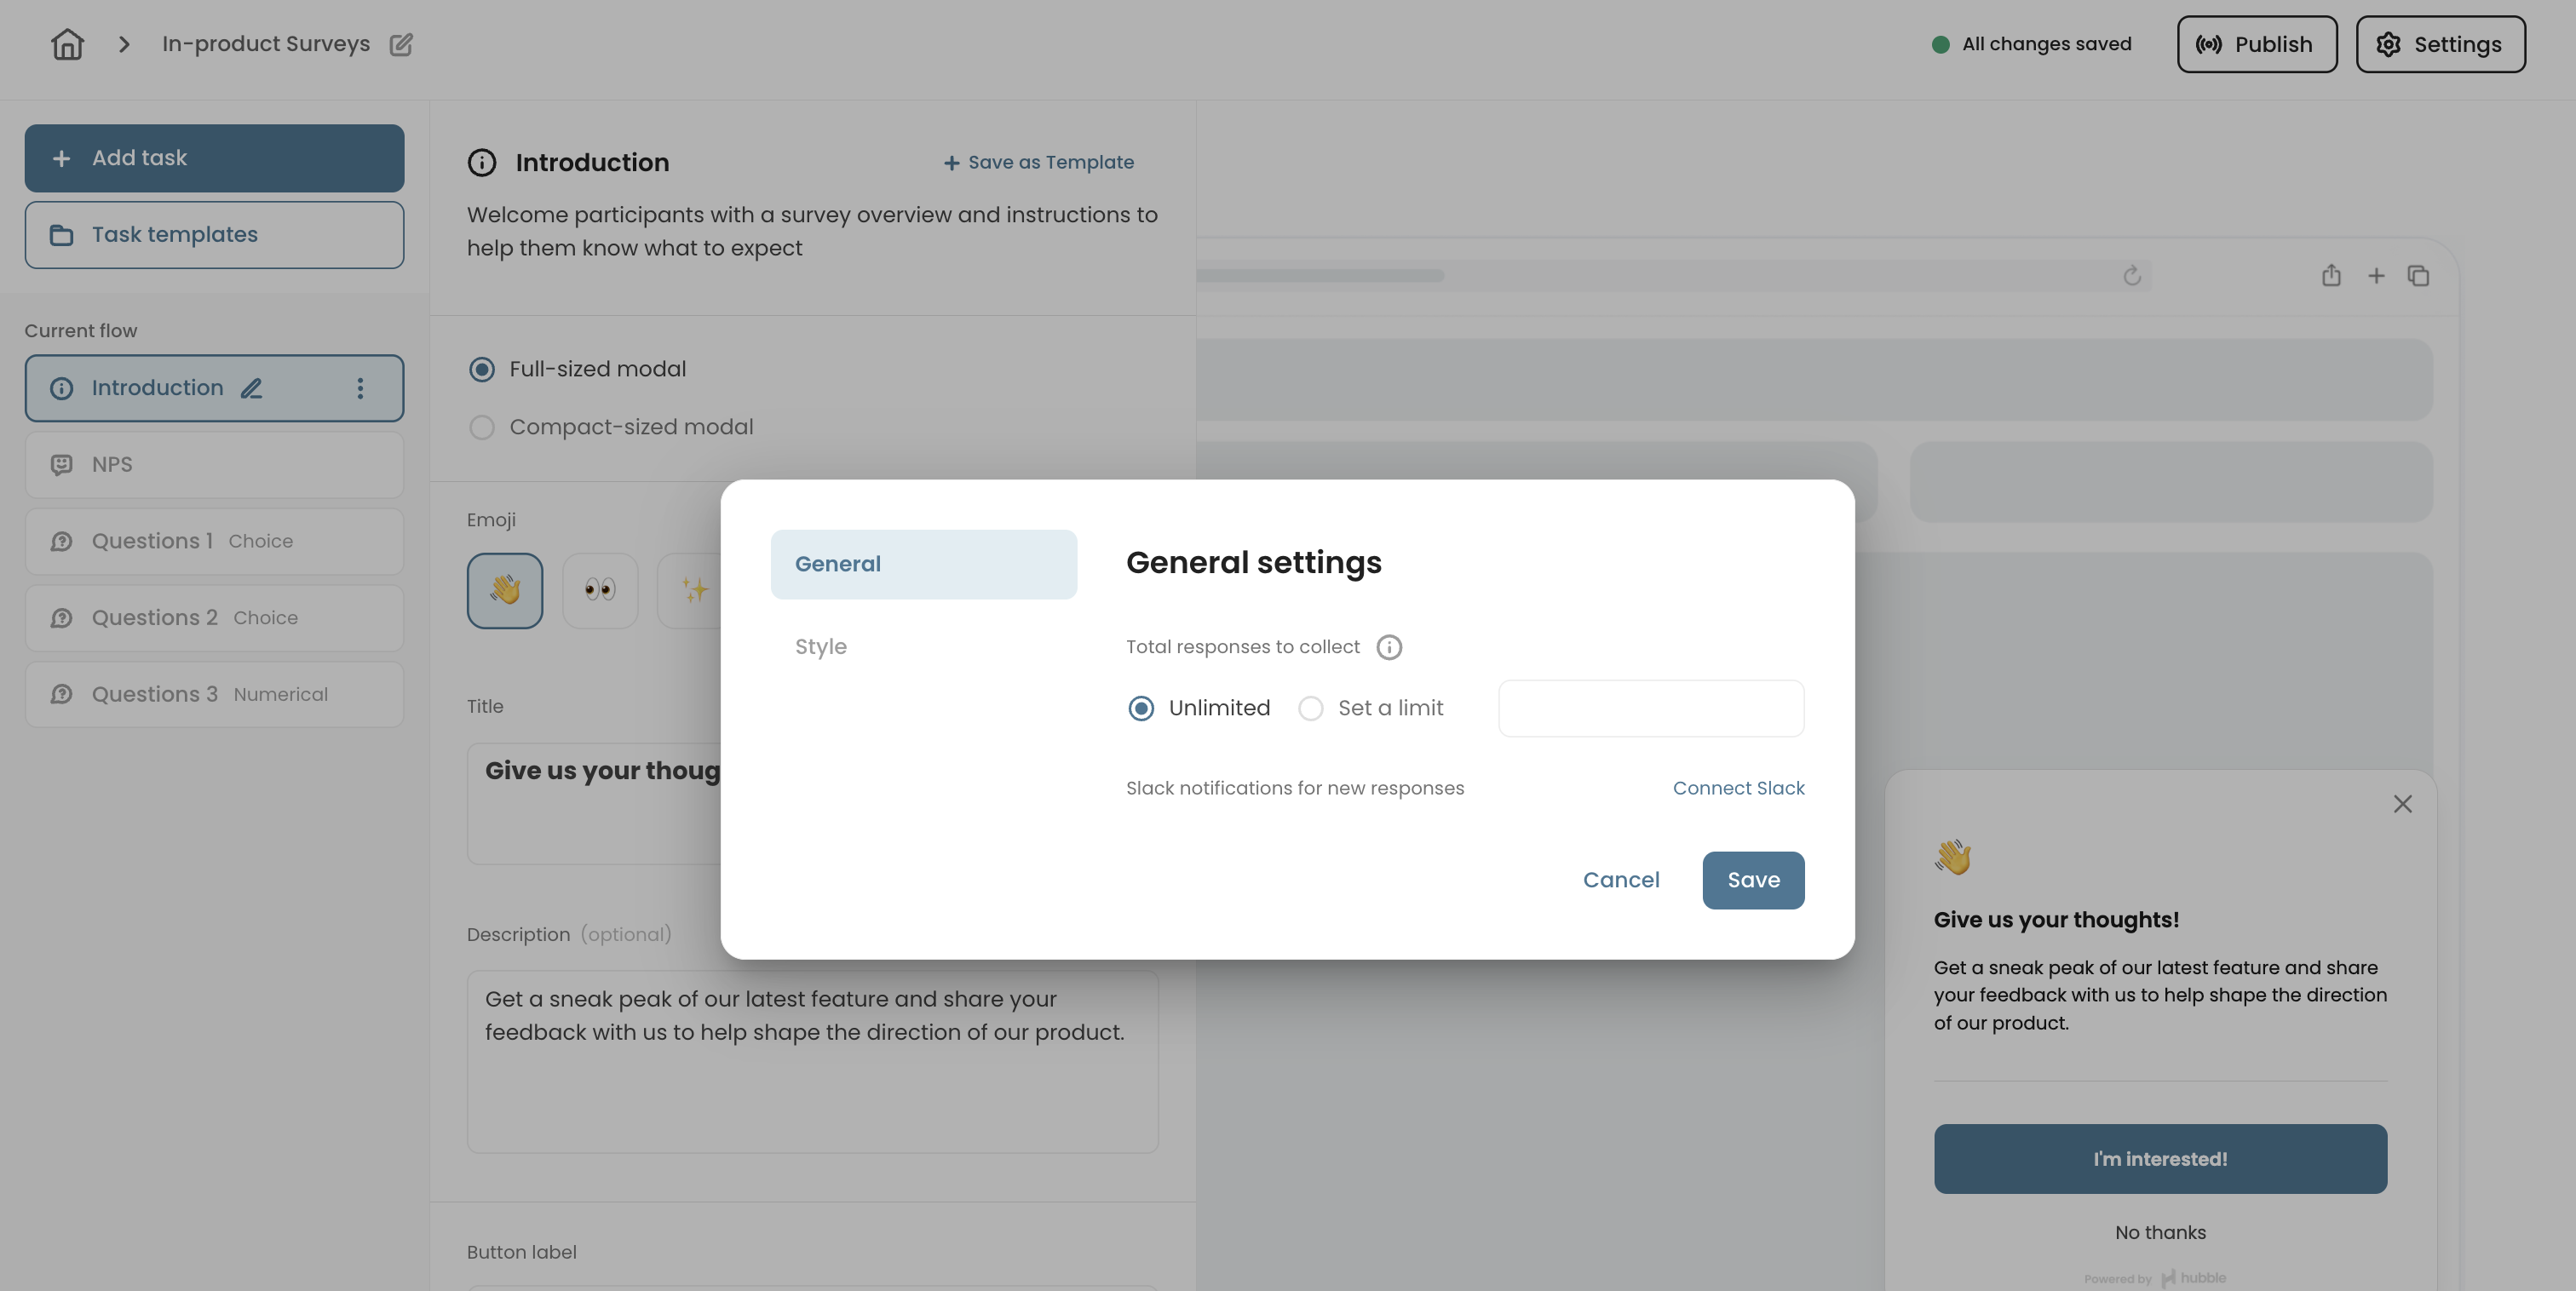2576x1291 pixels.
Task: Click the No thanks link
Action: tap(2160, 1233)
